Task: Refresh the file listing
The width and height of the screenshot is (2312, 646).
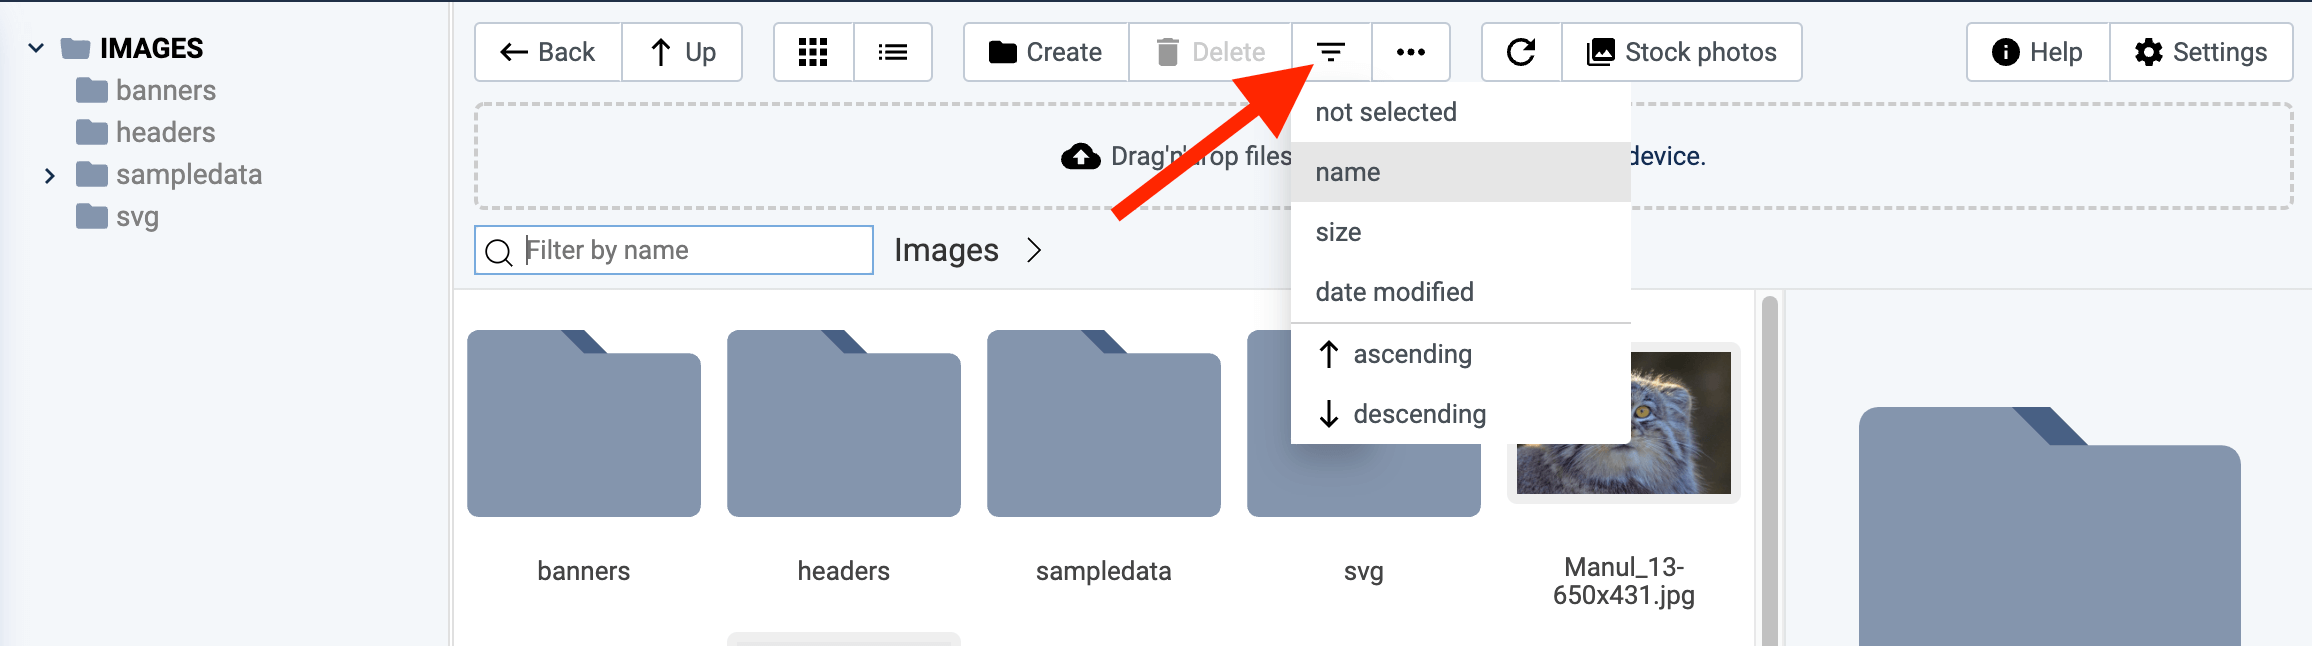Action: 1521,52
